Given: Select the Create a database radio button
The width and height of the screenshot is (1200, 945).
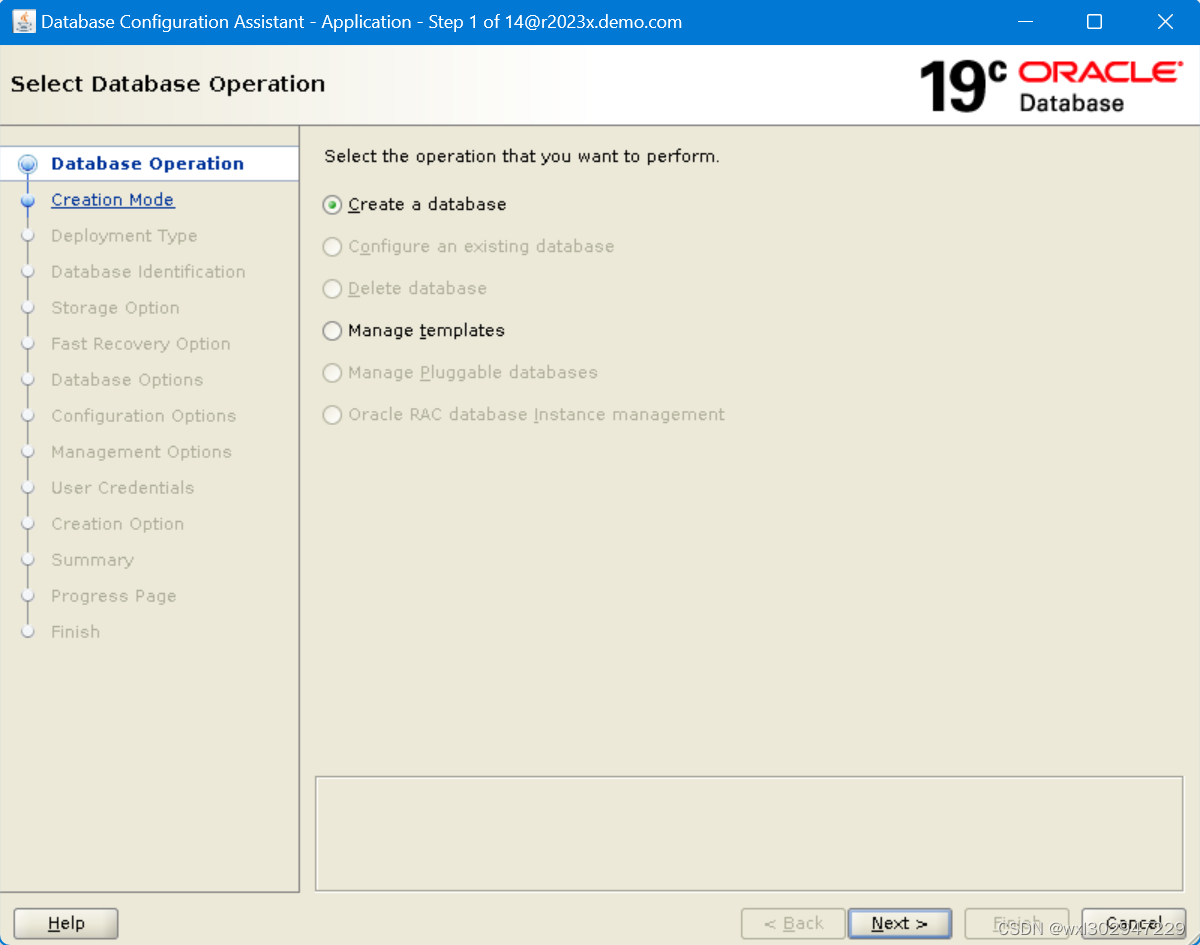Looking at the screenshot, I should pos(332,205).
